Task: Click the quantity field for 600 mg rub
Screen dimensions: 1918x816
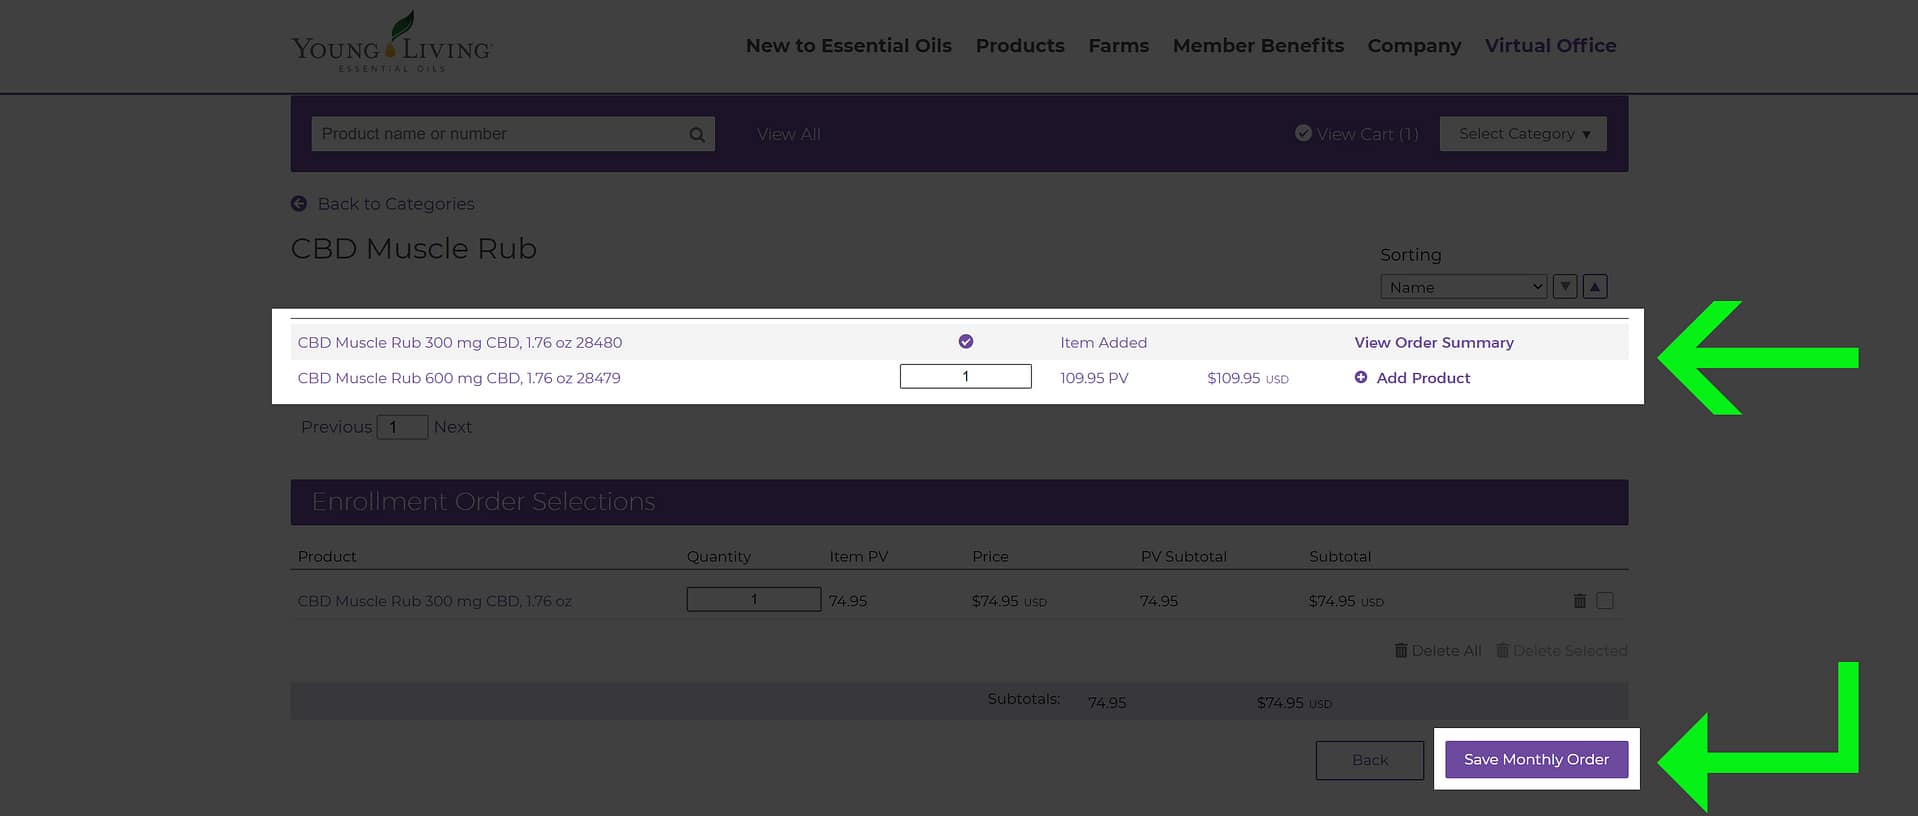Action: coord(965,377)
